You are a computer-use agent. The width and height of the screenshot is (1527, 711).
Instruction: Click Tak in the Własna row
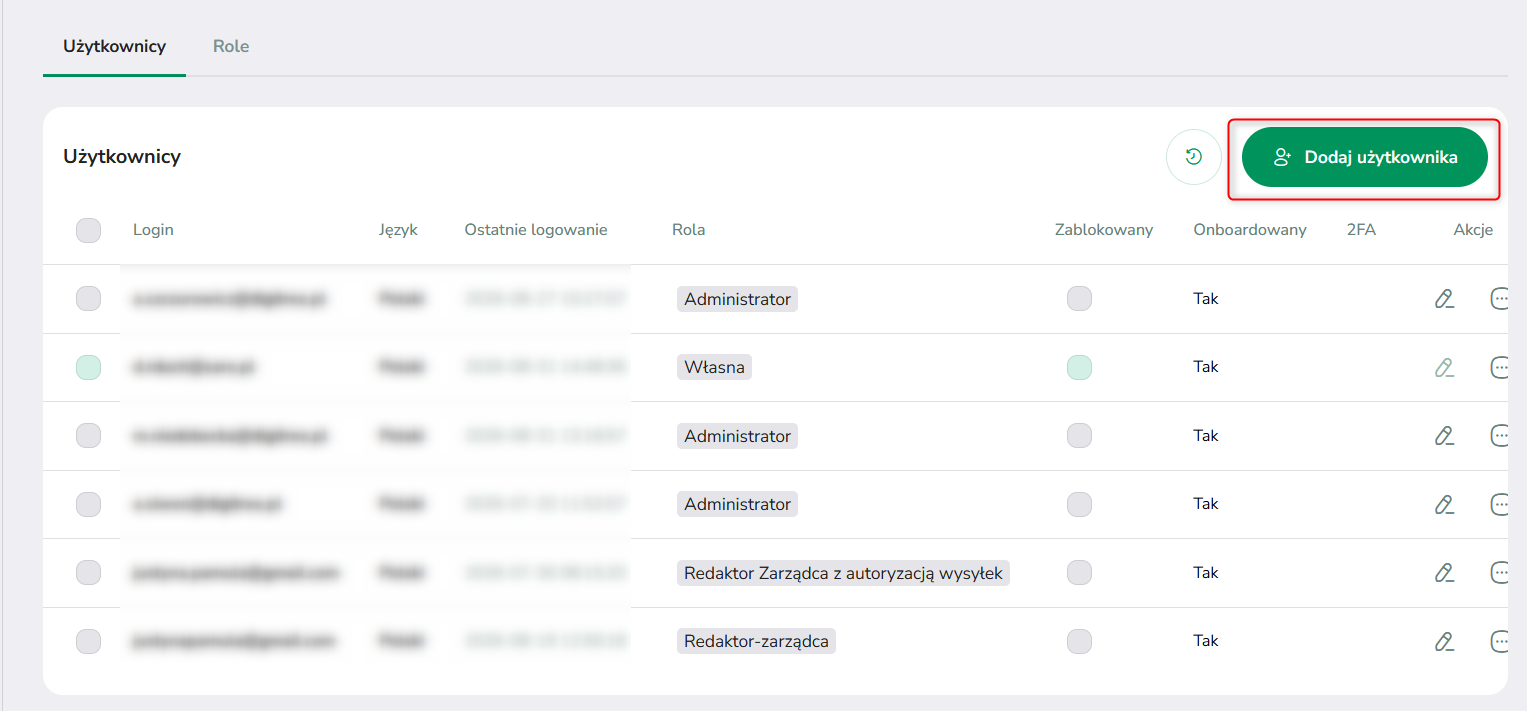tap(1206, 367)
